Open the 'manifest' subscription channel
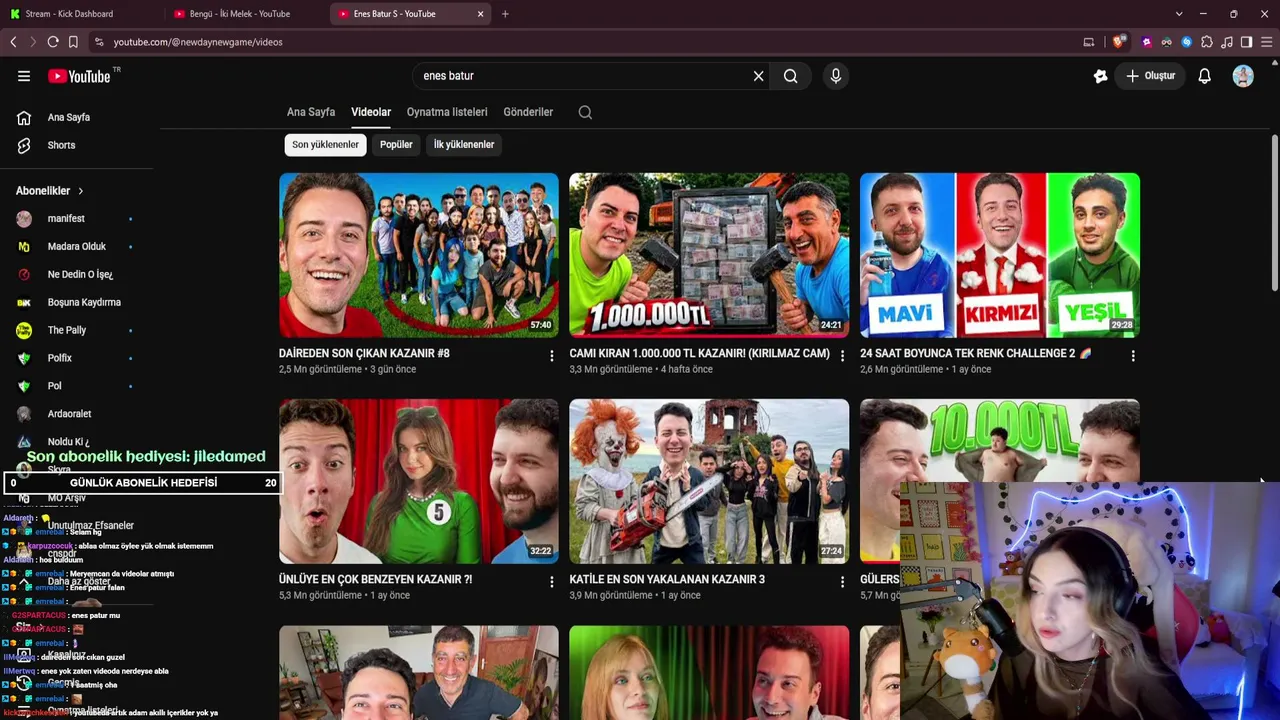The height and width of the screenshot is (720, 1280). (x=66, y=219)
